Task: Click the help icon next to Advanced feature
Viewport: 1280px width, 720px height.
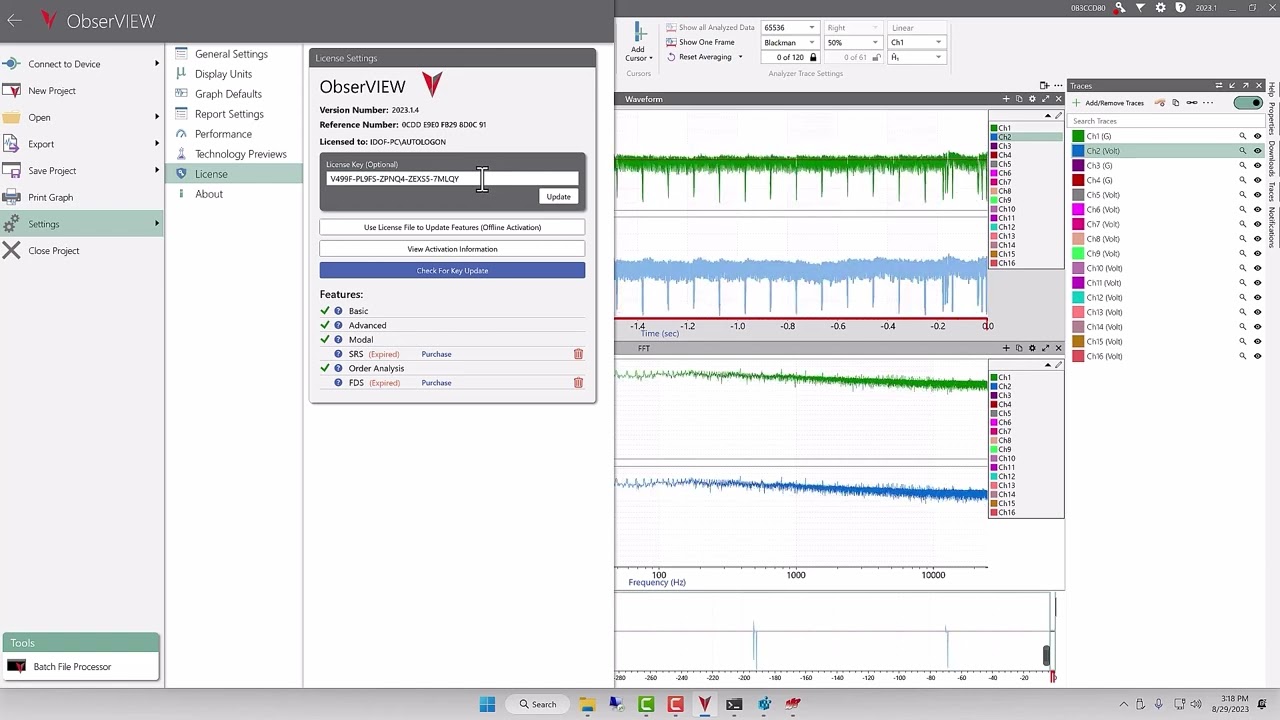Action: point(338,325)
